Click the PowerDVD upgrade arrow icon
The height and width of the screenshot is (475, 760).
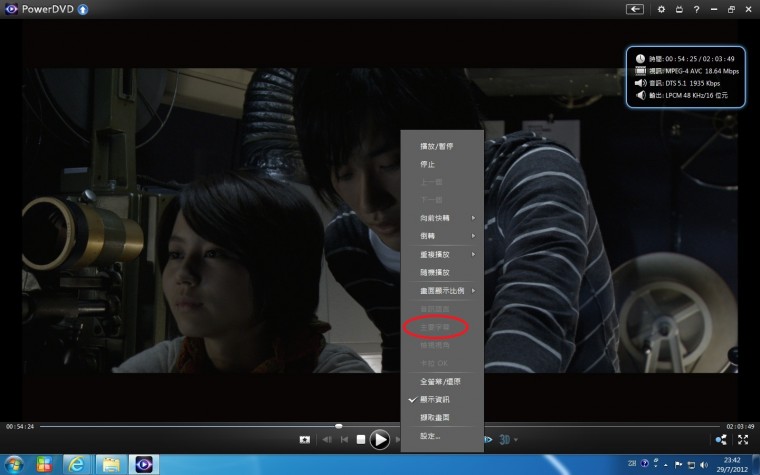(83, 9)
